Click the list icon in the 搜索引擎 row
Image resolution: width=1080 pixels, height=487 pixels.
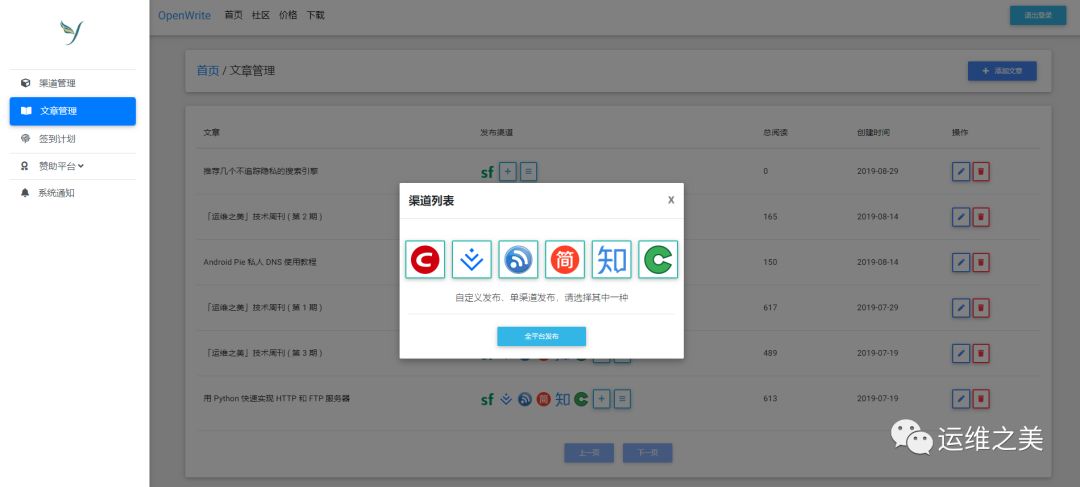click(528, 172)
